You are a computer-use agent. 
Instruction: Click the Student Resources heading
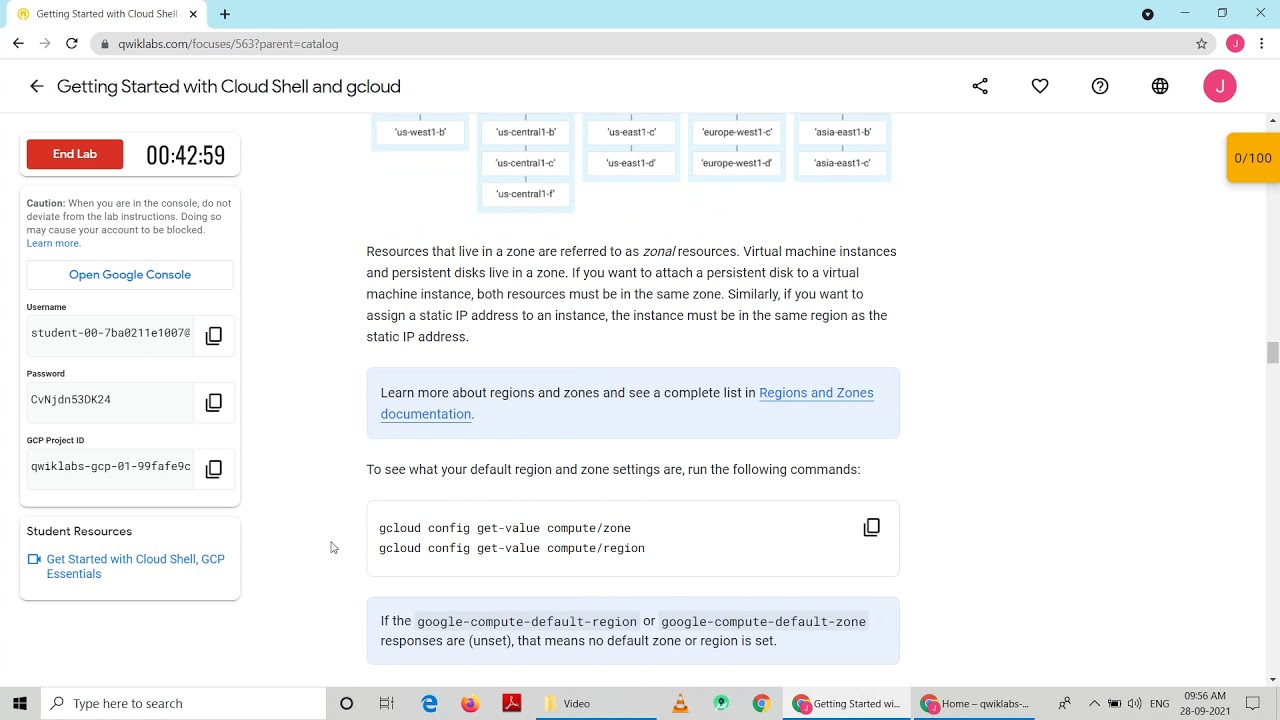[79, 531]
